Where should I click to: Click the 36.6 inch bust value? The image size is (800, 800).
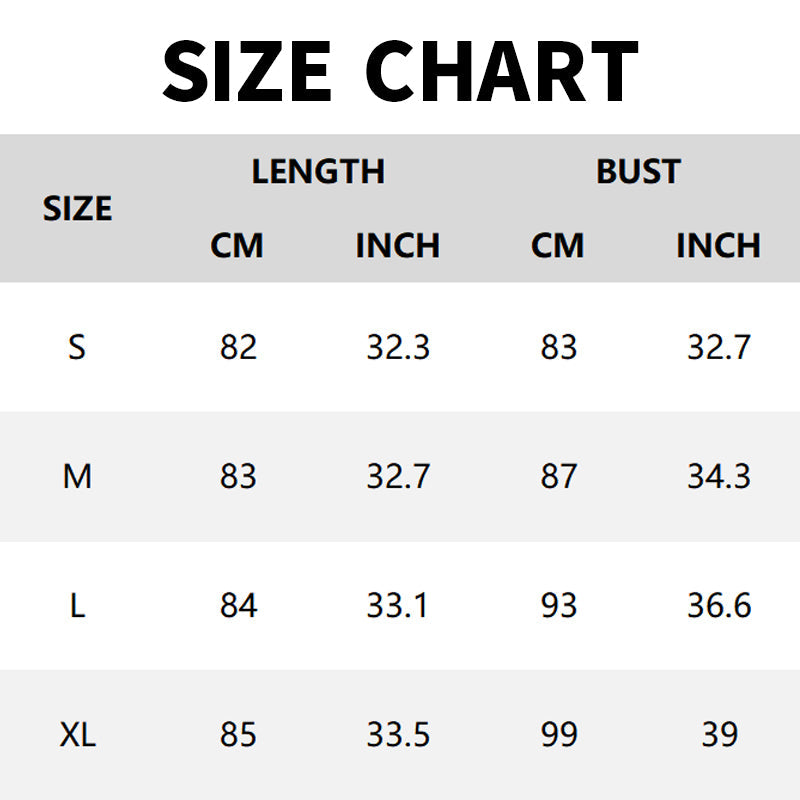[x=718, y=606]
